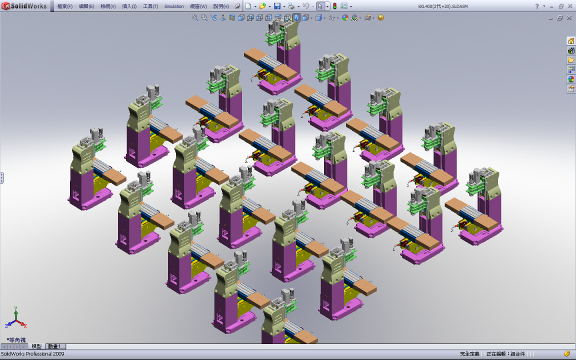Click the Section View icon
This screenshot has width=576, height=360.
[x=232, y=18]
